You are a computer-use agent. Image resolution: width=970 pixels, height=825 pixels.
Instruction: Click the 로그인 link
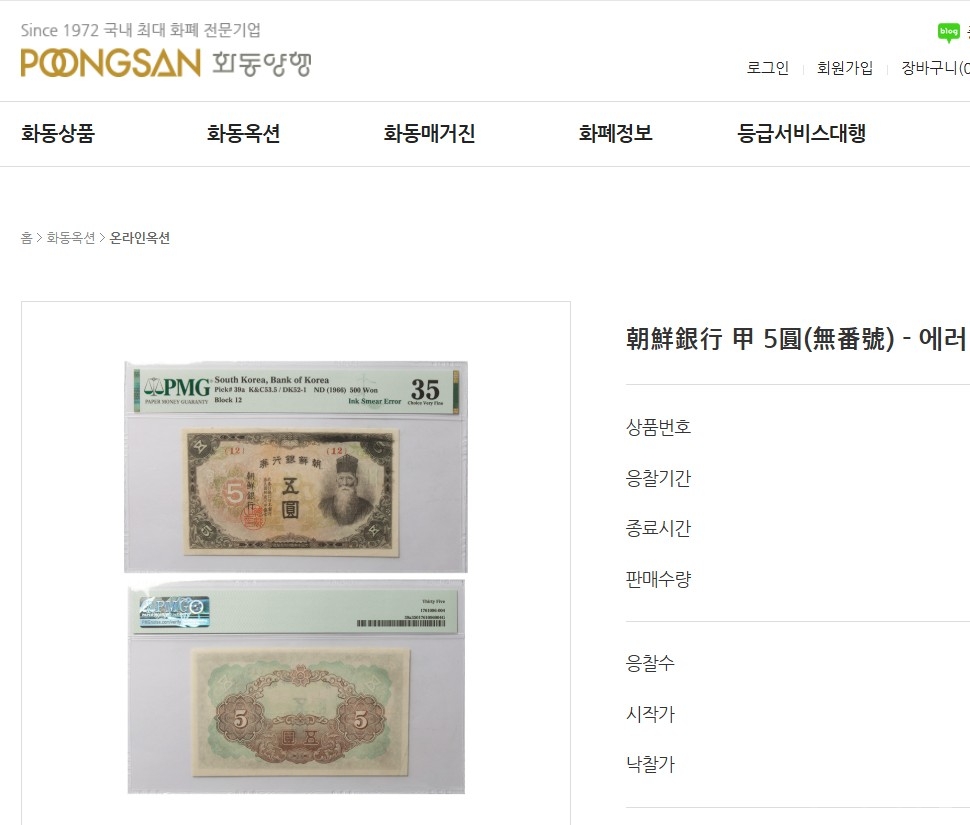(768, 68)
